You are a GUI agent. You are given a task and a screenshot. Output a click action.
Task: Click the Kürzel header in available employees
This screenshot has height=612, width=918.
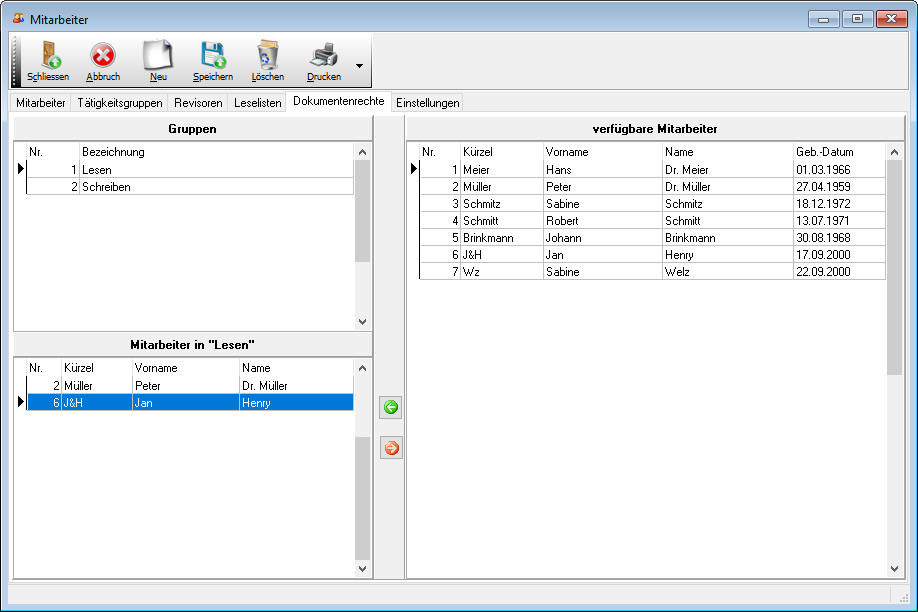click(478, 152)
